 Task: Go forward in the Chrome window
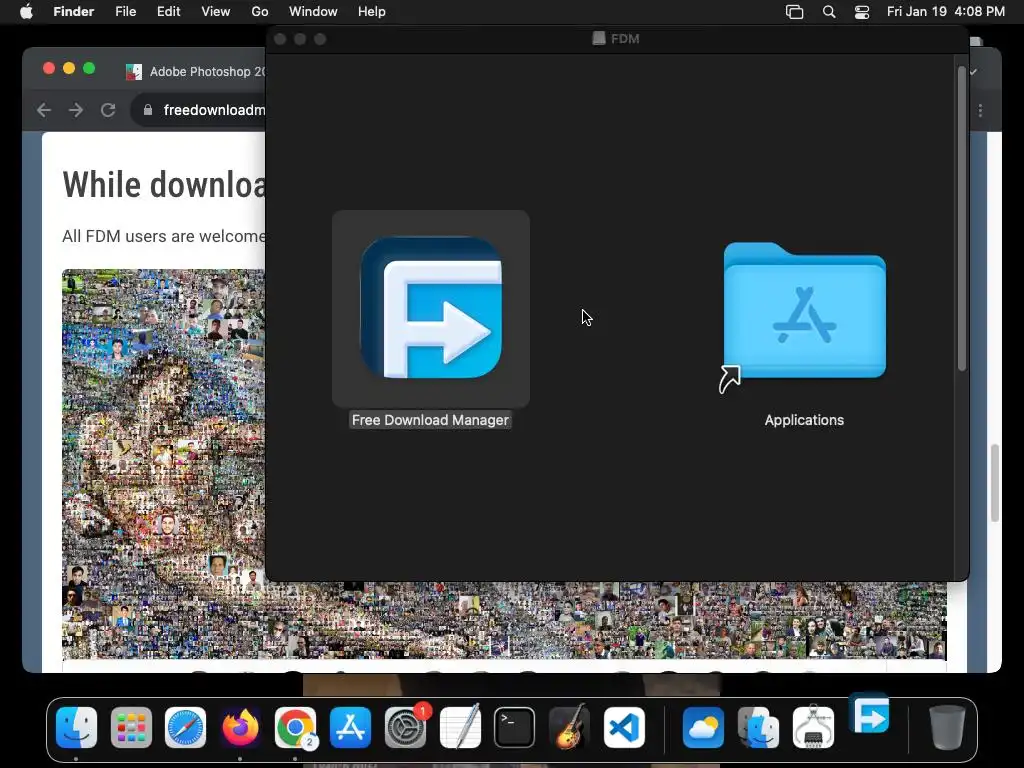(x=76, y=110)
